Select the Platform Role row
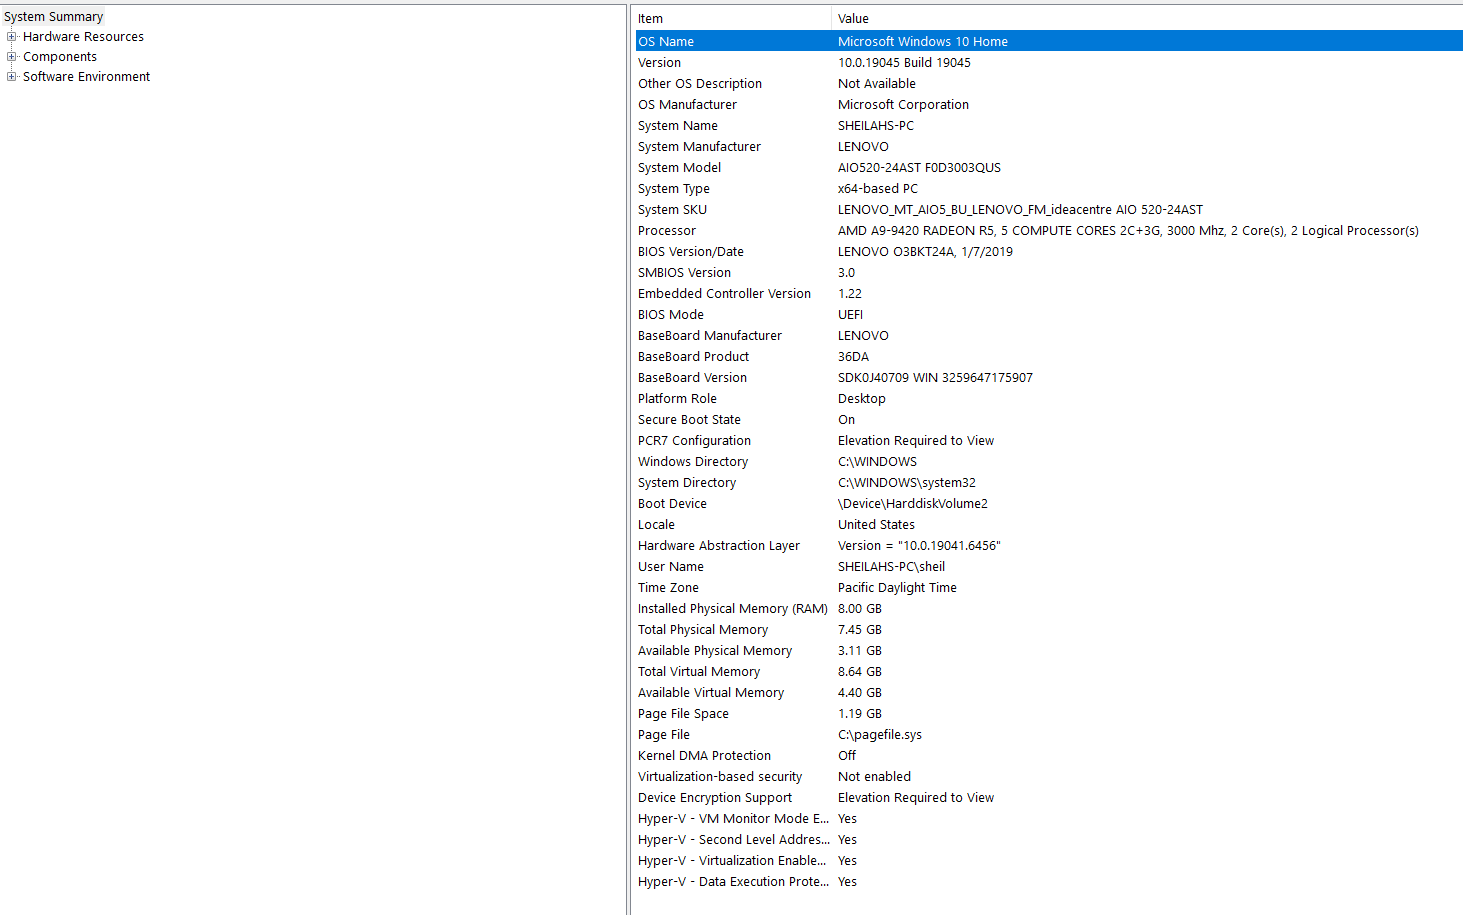 [1049, 398]
